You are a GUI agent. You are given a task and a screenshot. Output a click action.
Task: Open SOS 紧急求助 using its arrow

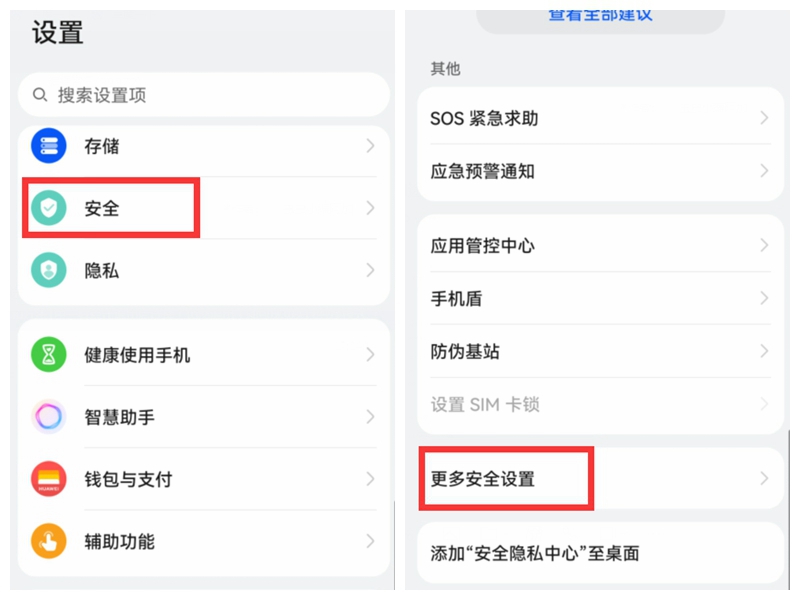764,118
